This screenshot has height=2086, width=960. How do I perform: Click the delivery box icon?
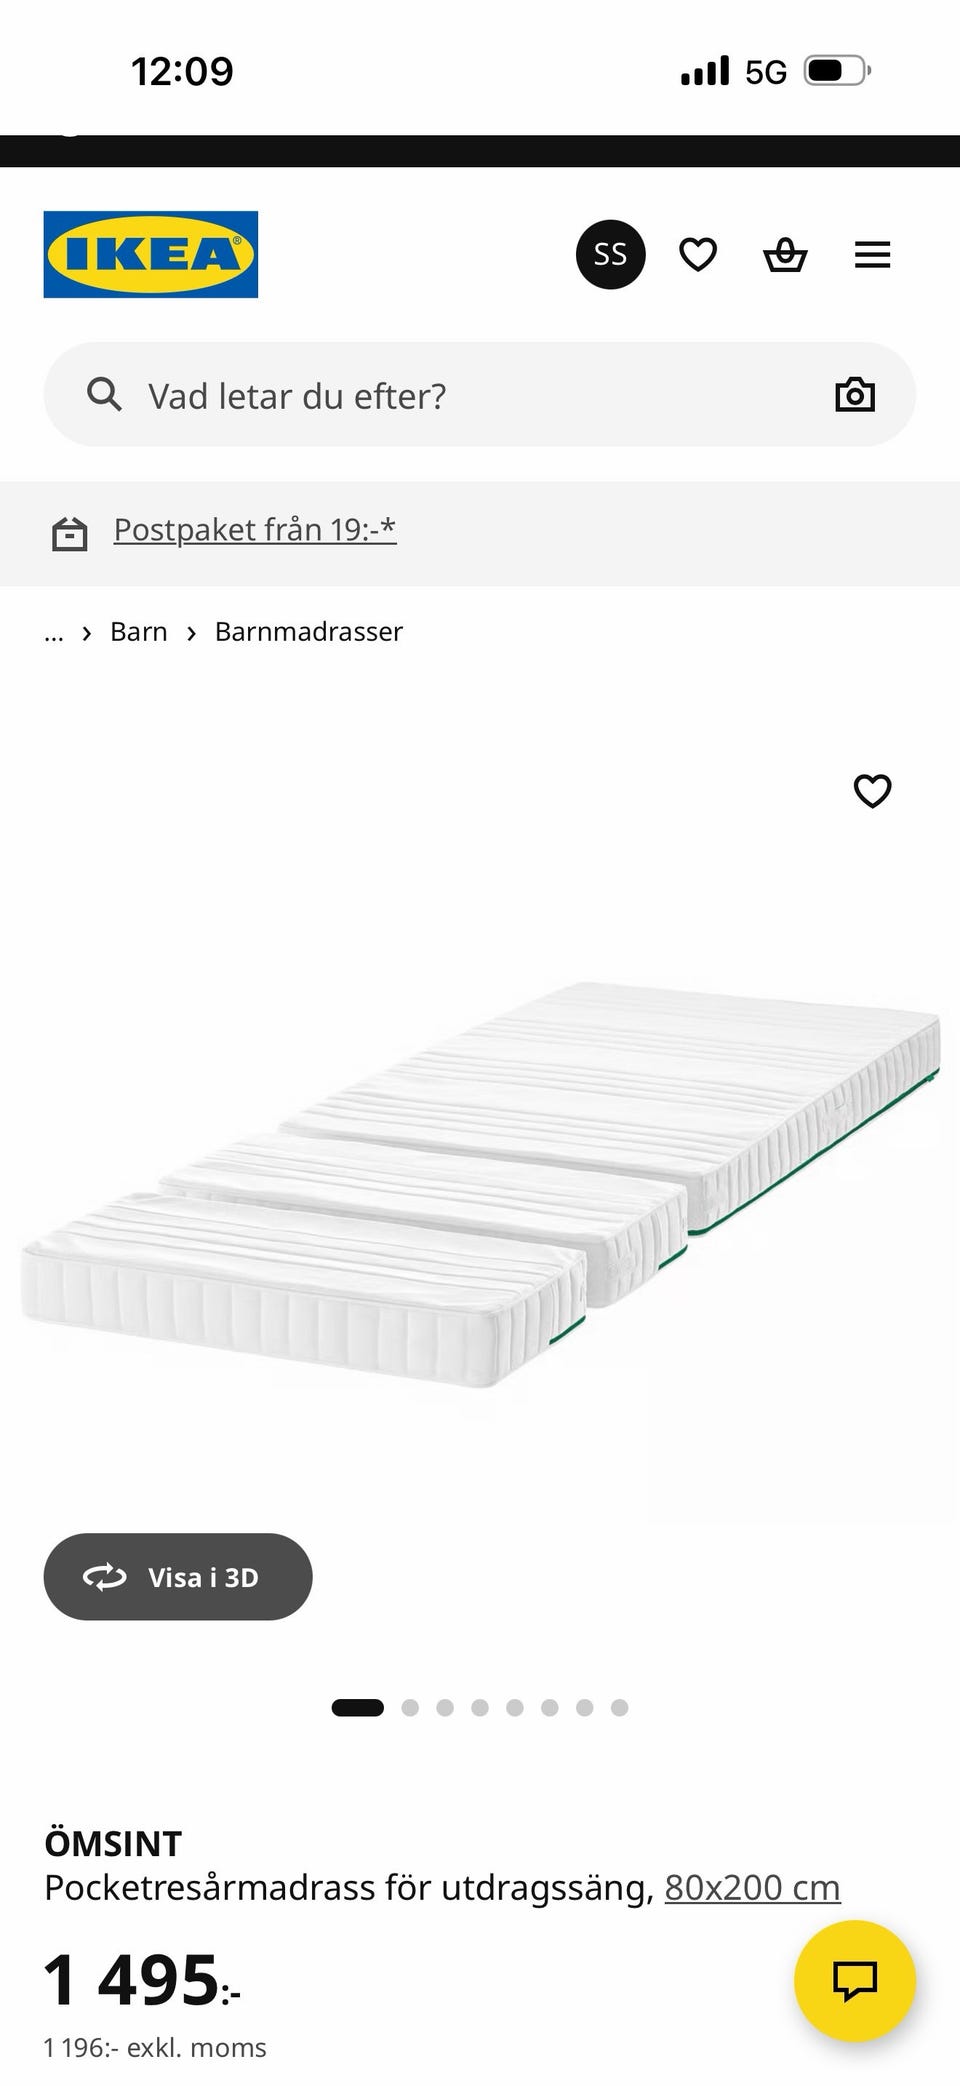(69, 534)
